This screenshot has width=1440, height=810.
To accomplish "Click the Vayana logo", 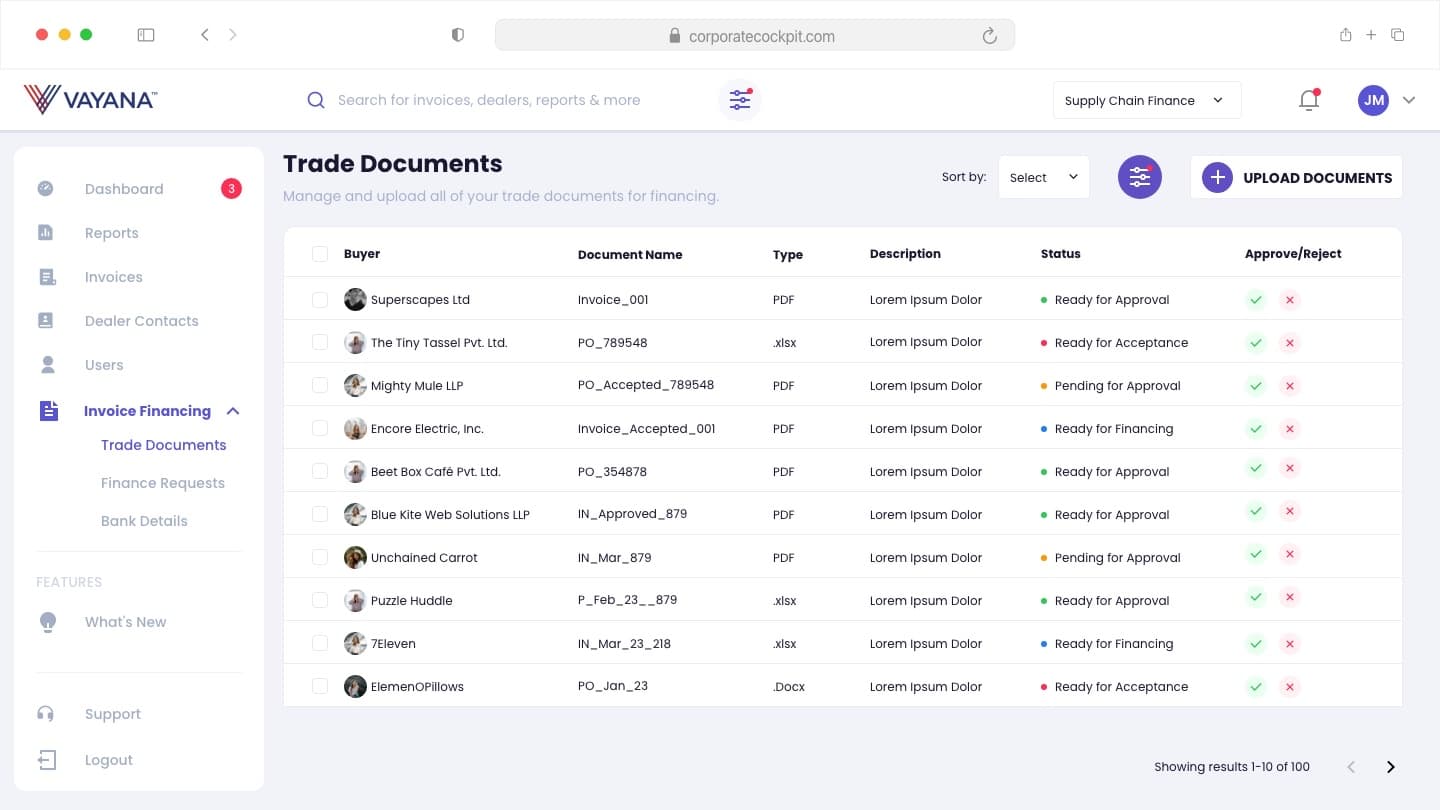I will click(x=90, y=99).
